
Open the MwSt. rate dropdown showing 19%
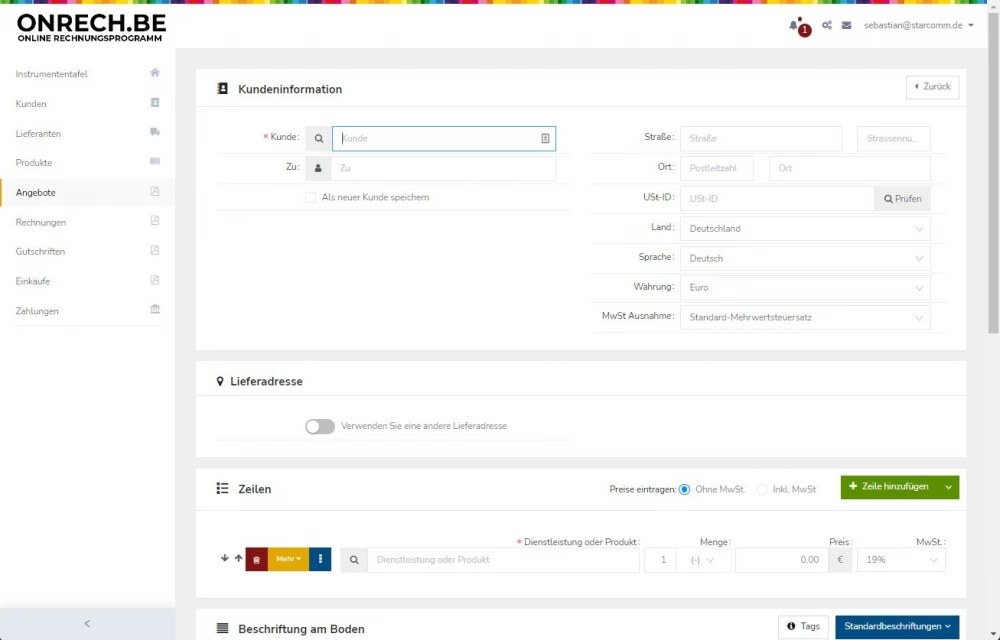coord(900,560)
